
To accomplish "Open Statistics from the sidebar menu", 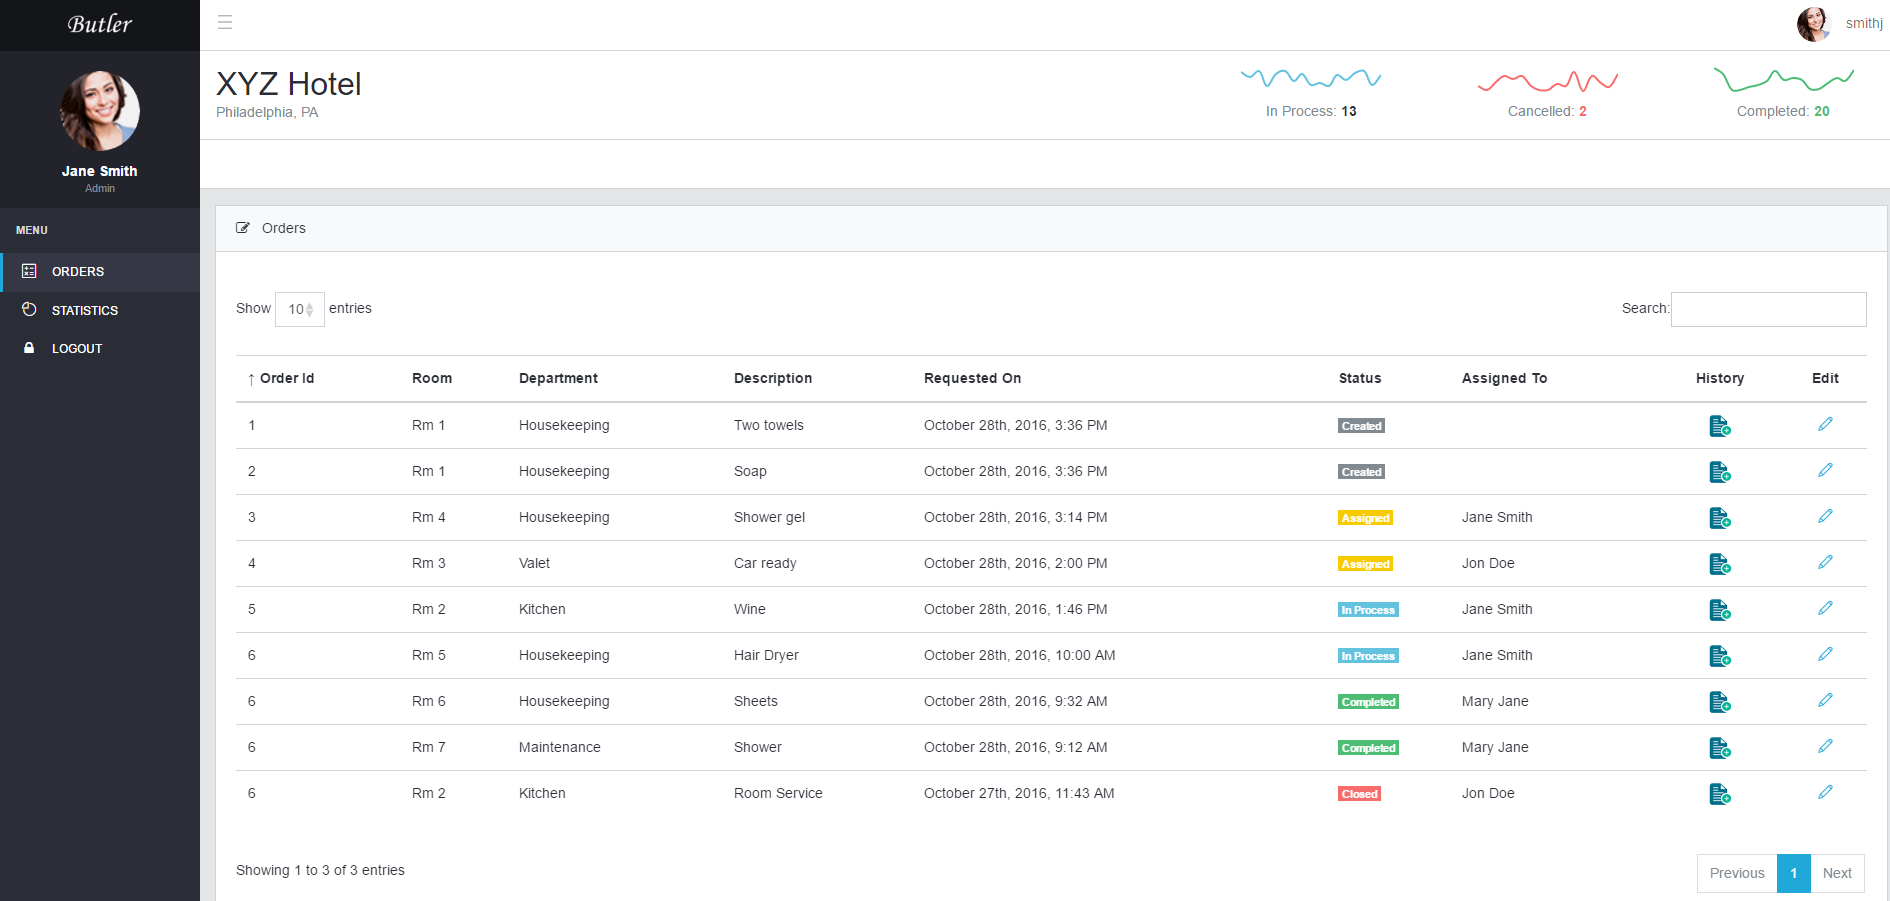I will pos(85,311).
